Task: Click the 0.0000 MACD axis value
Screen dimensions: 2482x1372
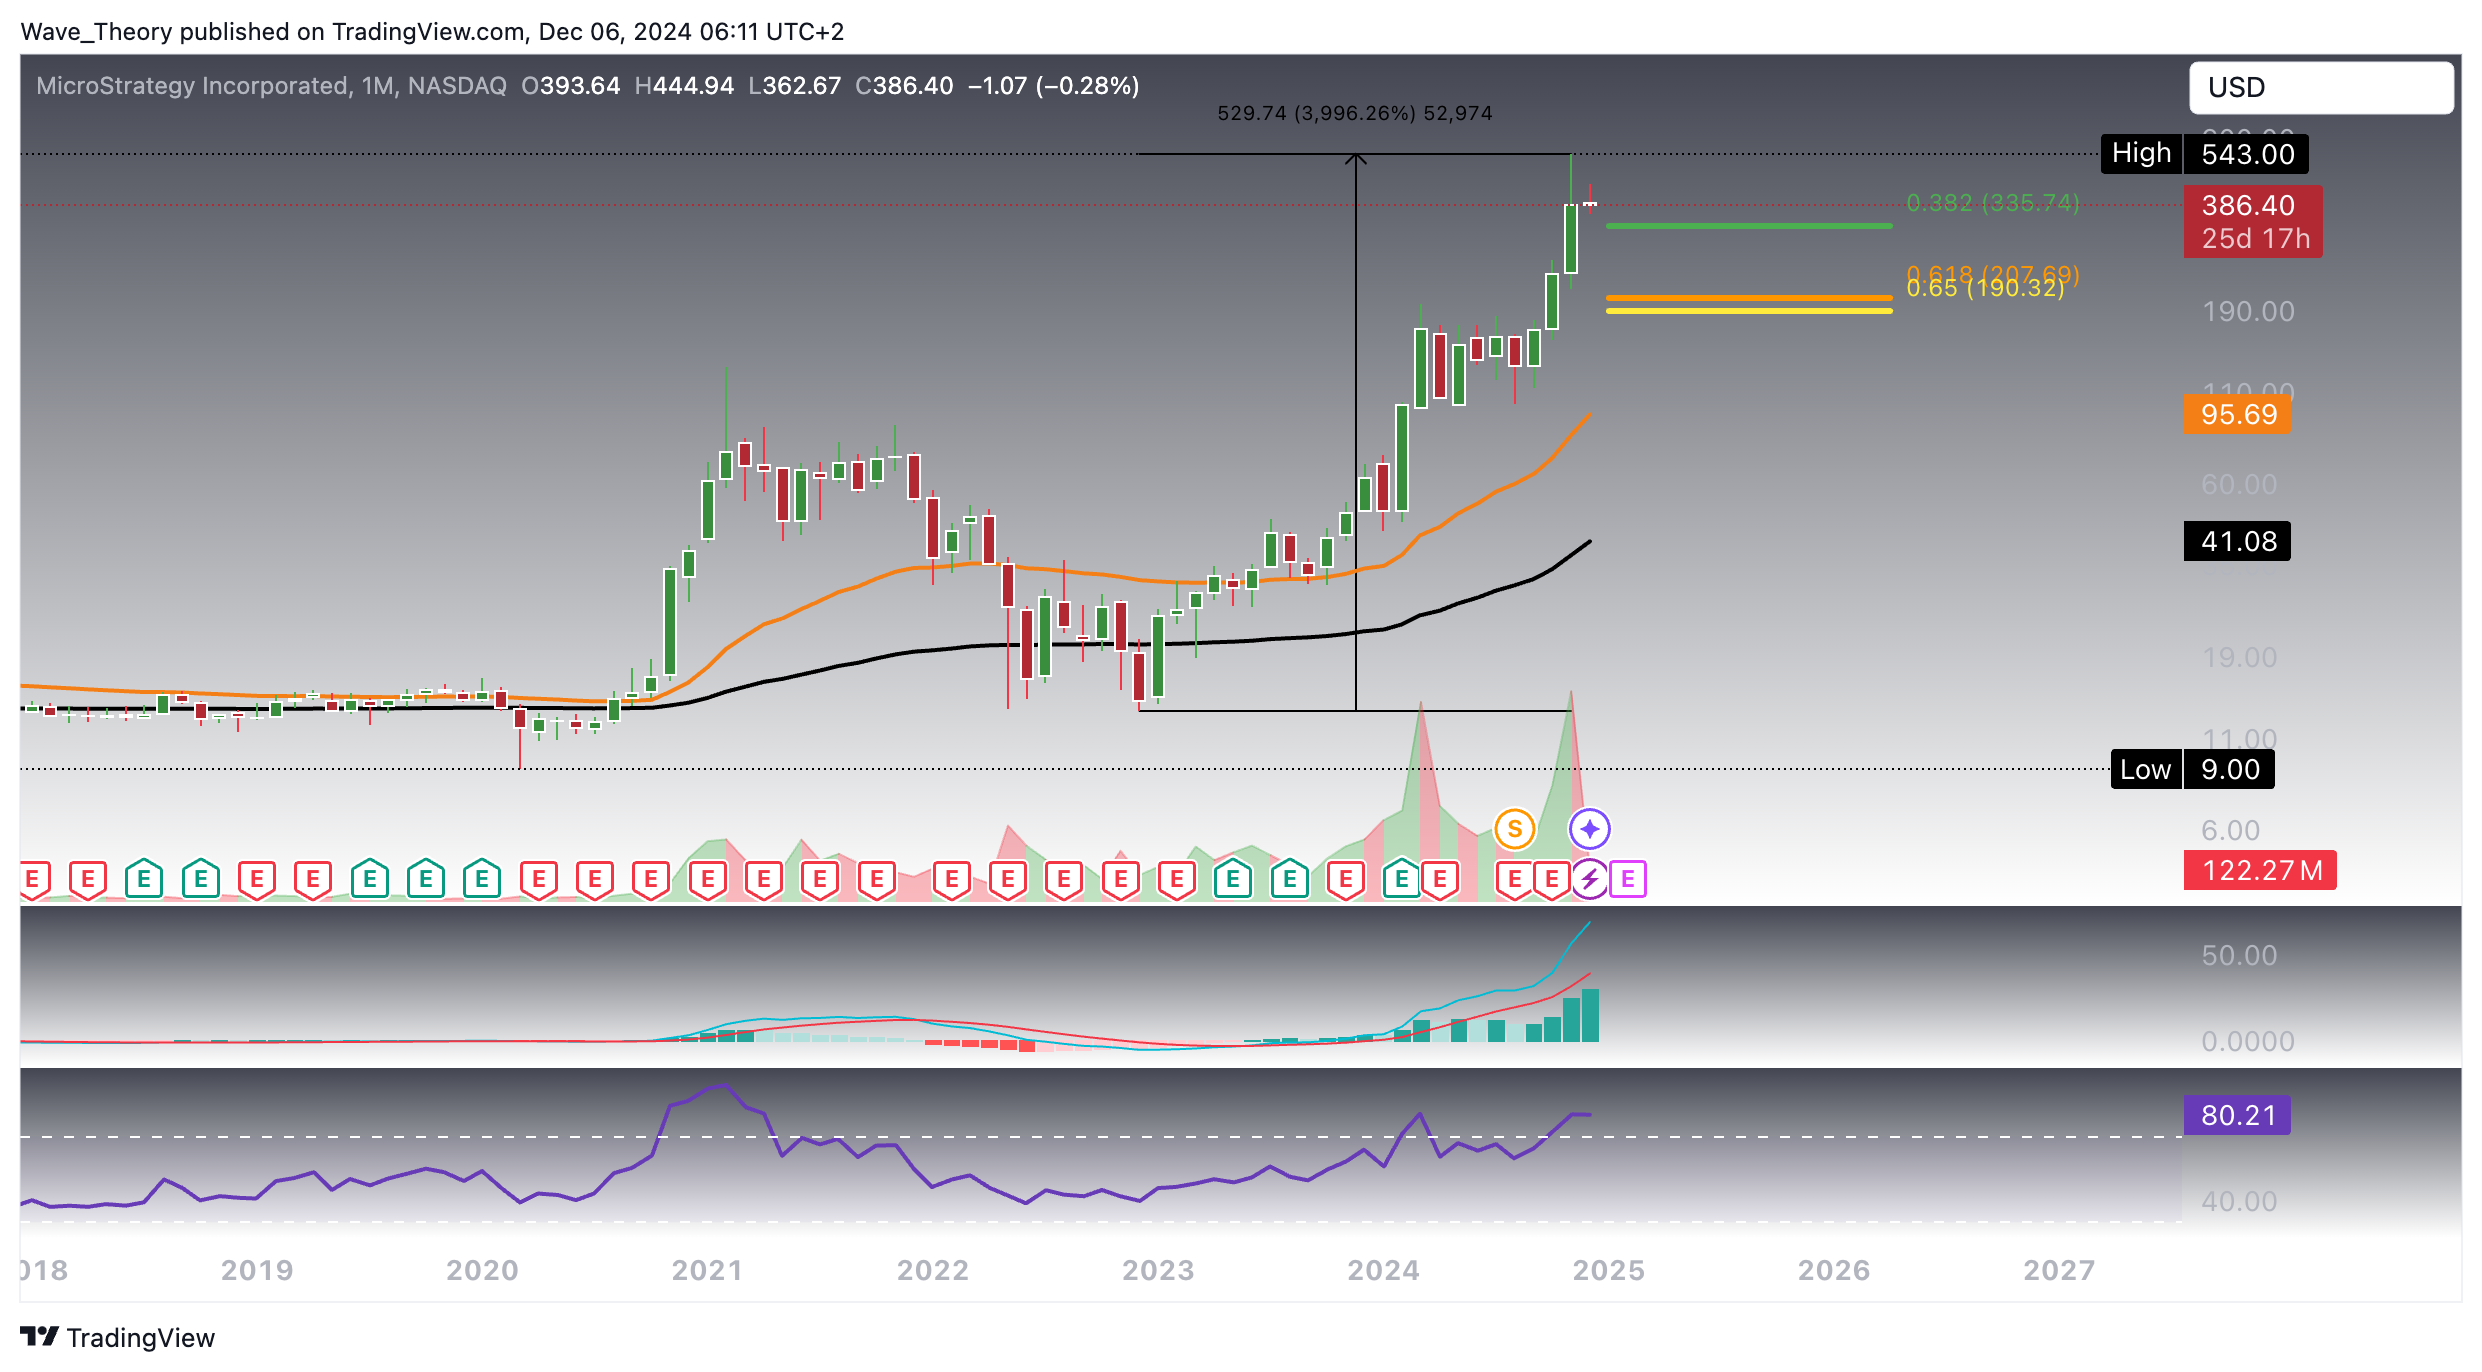Action: [x=2248, y=1041]
